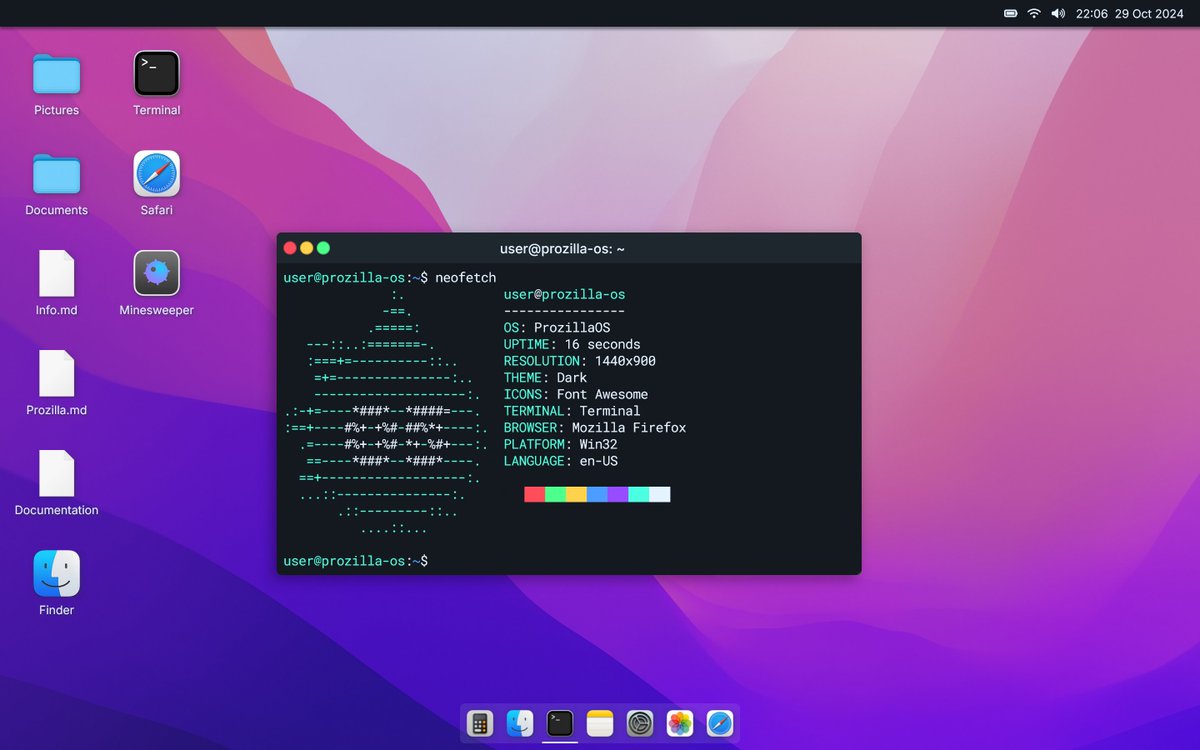Viewport: 1200px width, 750px height.
Task: Check the battery status icon
Action: tap(1010, 14)
